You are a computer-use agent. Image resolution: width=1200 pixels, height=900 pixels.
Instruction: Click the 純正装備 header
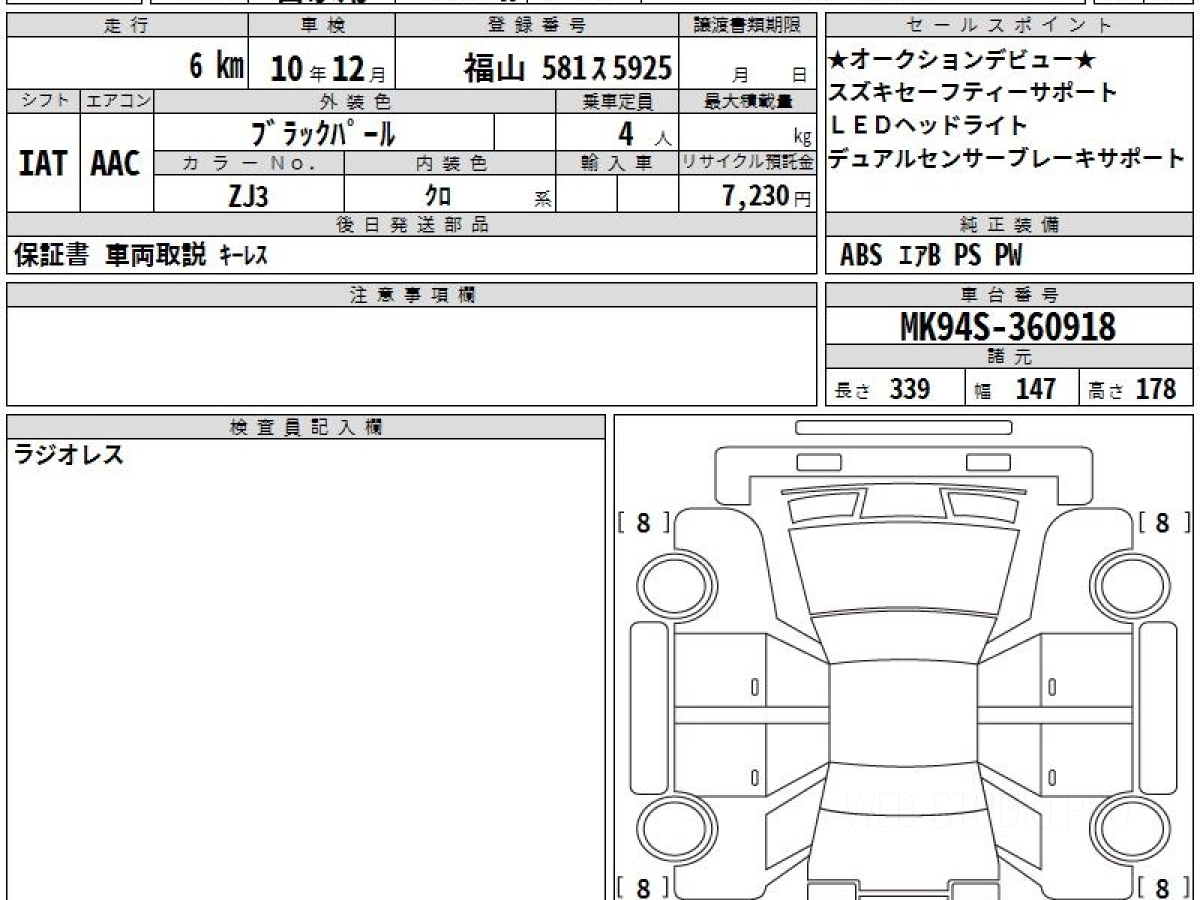(1010, 225)
